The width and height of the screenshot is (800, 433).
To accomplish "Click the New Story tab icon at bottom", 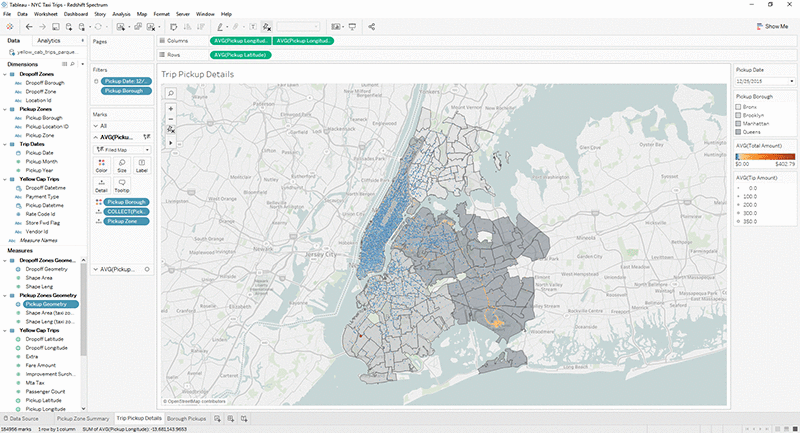I will pos(244,418).
